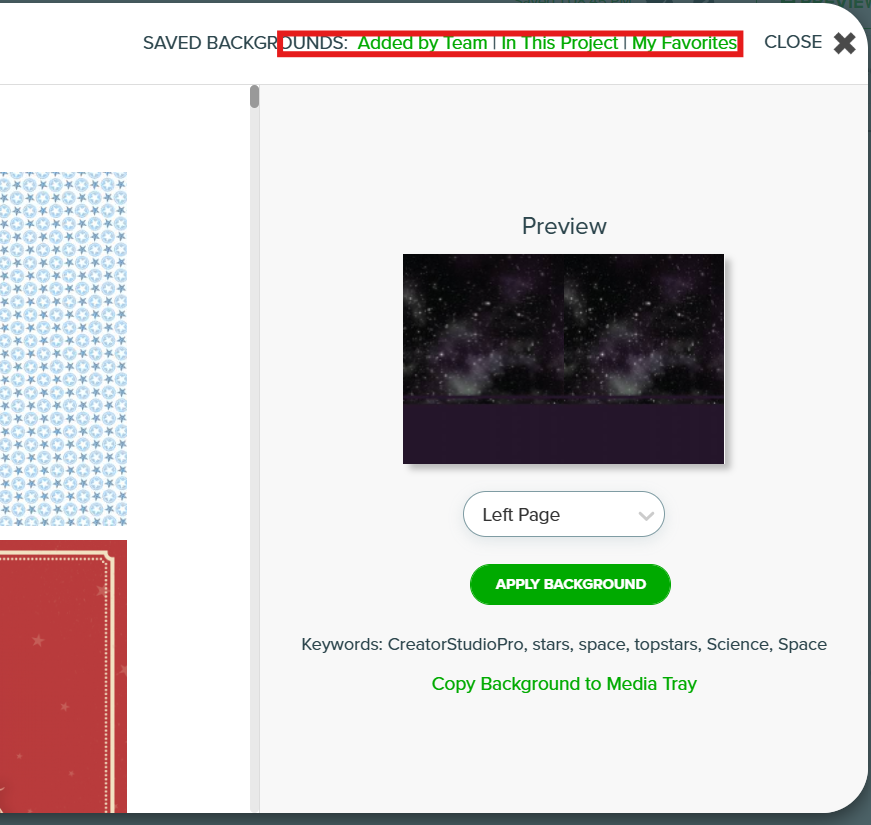Screen dimensions: 871x825
Task: Click the scrollbar thumb in backgrounds list
Action: 254,97
